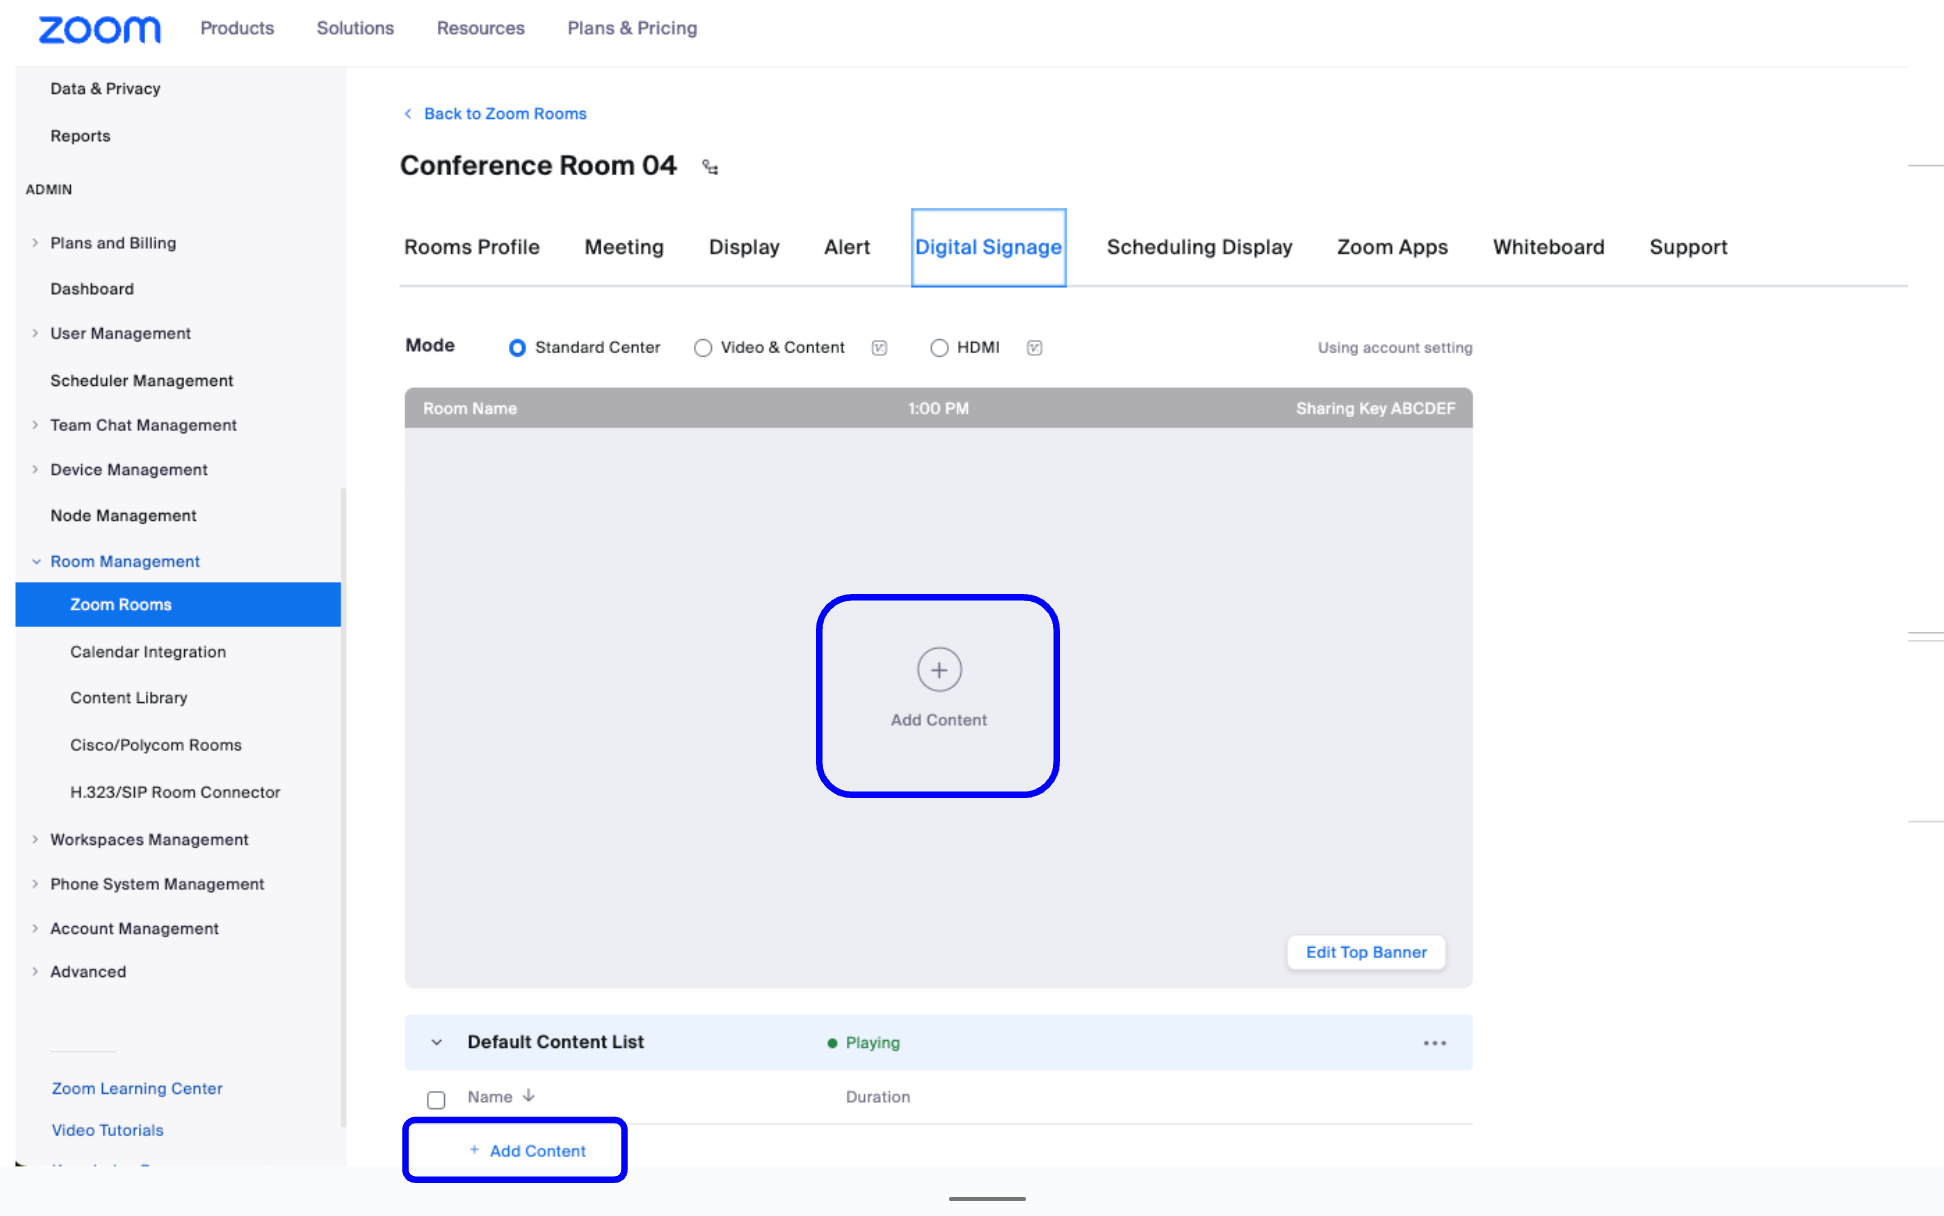Open Data & Privacy in sidebar
The width and height of the screenshot is (1944, 1216).
[105, 89]
